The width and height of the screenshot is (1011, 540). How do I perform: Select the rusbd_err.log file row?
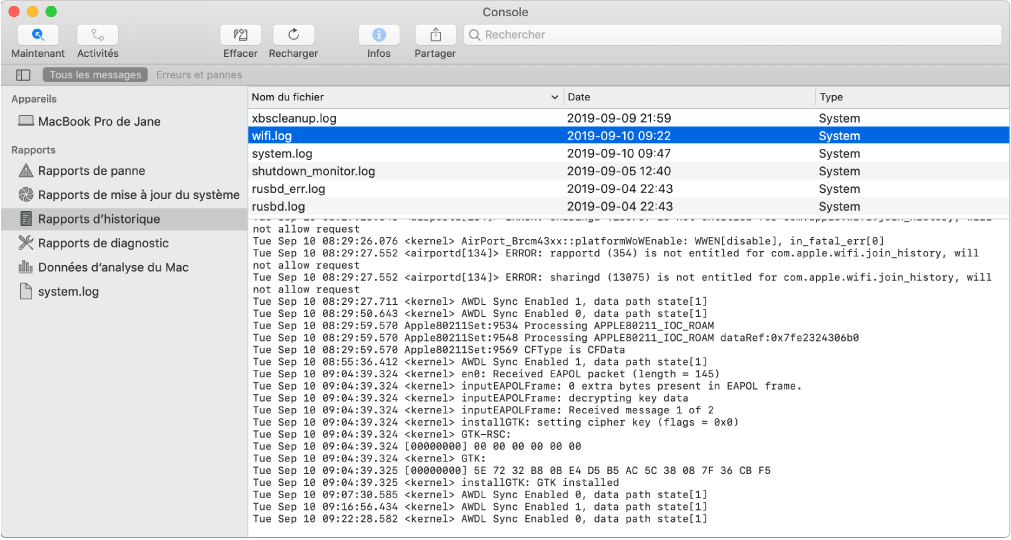629,189
